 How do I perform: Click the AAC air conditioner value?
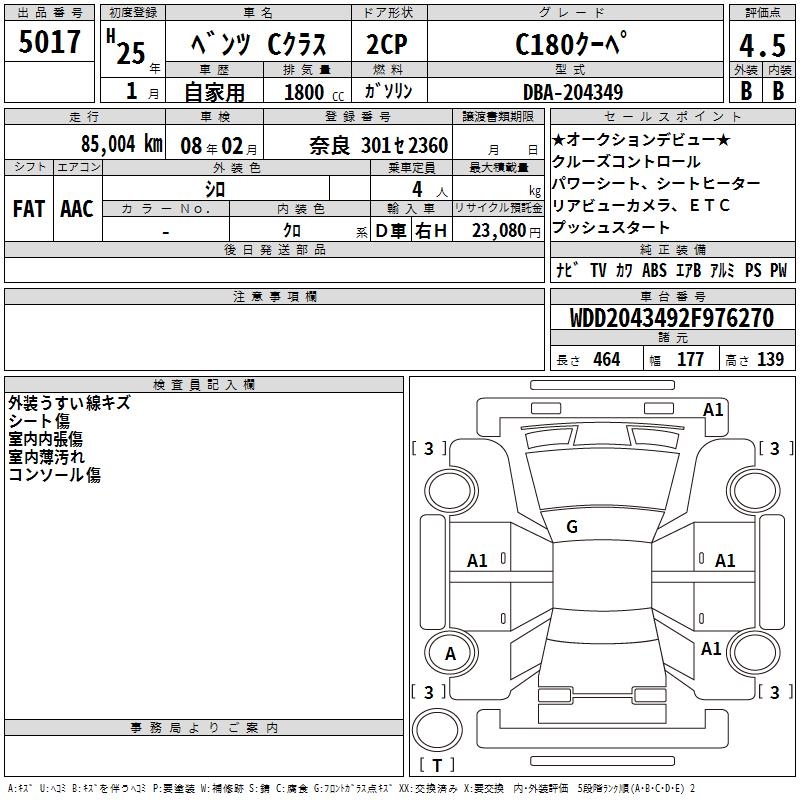pyautogui.click(x=77, y=209)
